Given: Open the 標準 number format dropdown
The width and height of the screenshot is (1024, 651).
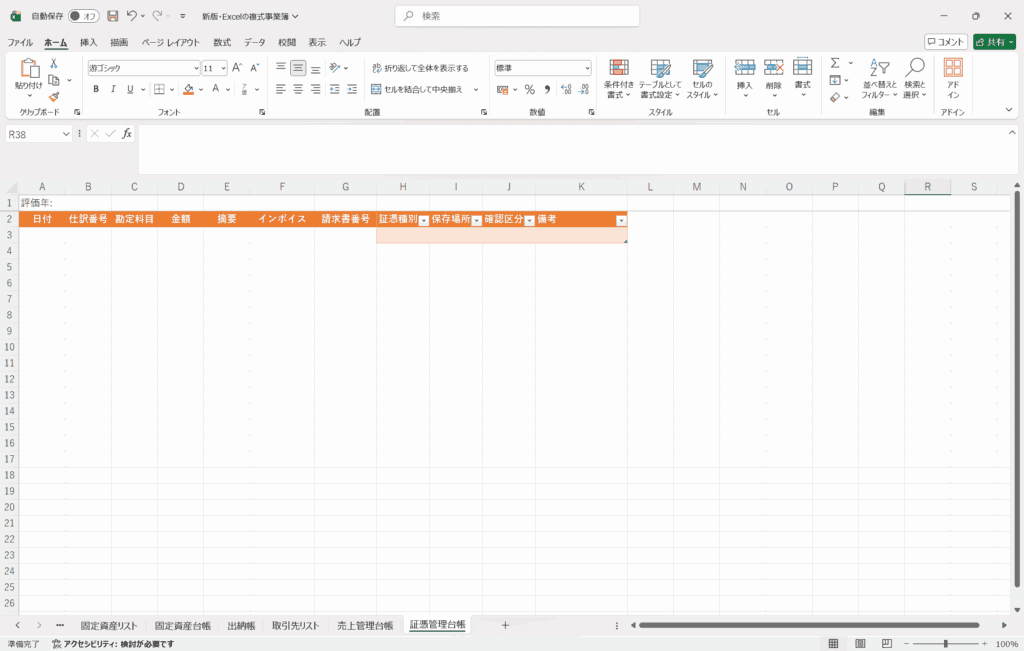Looking at the screenshot, I should point(587,68).
